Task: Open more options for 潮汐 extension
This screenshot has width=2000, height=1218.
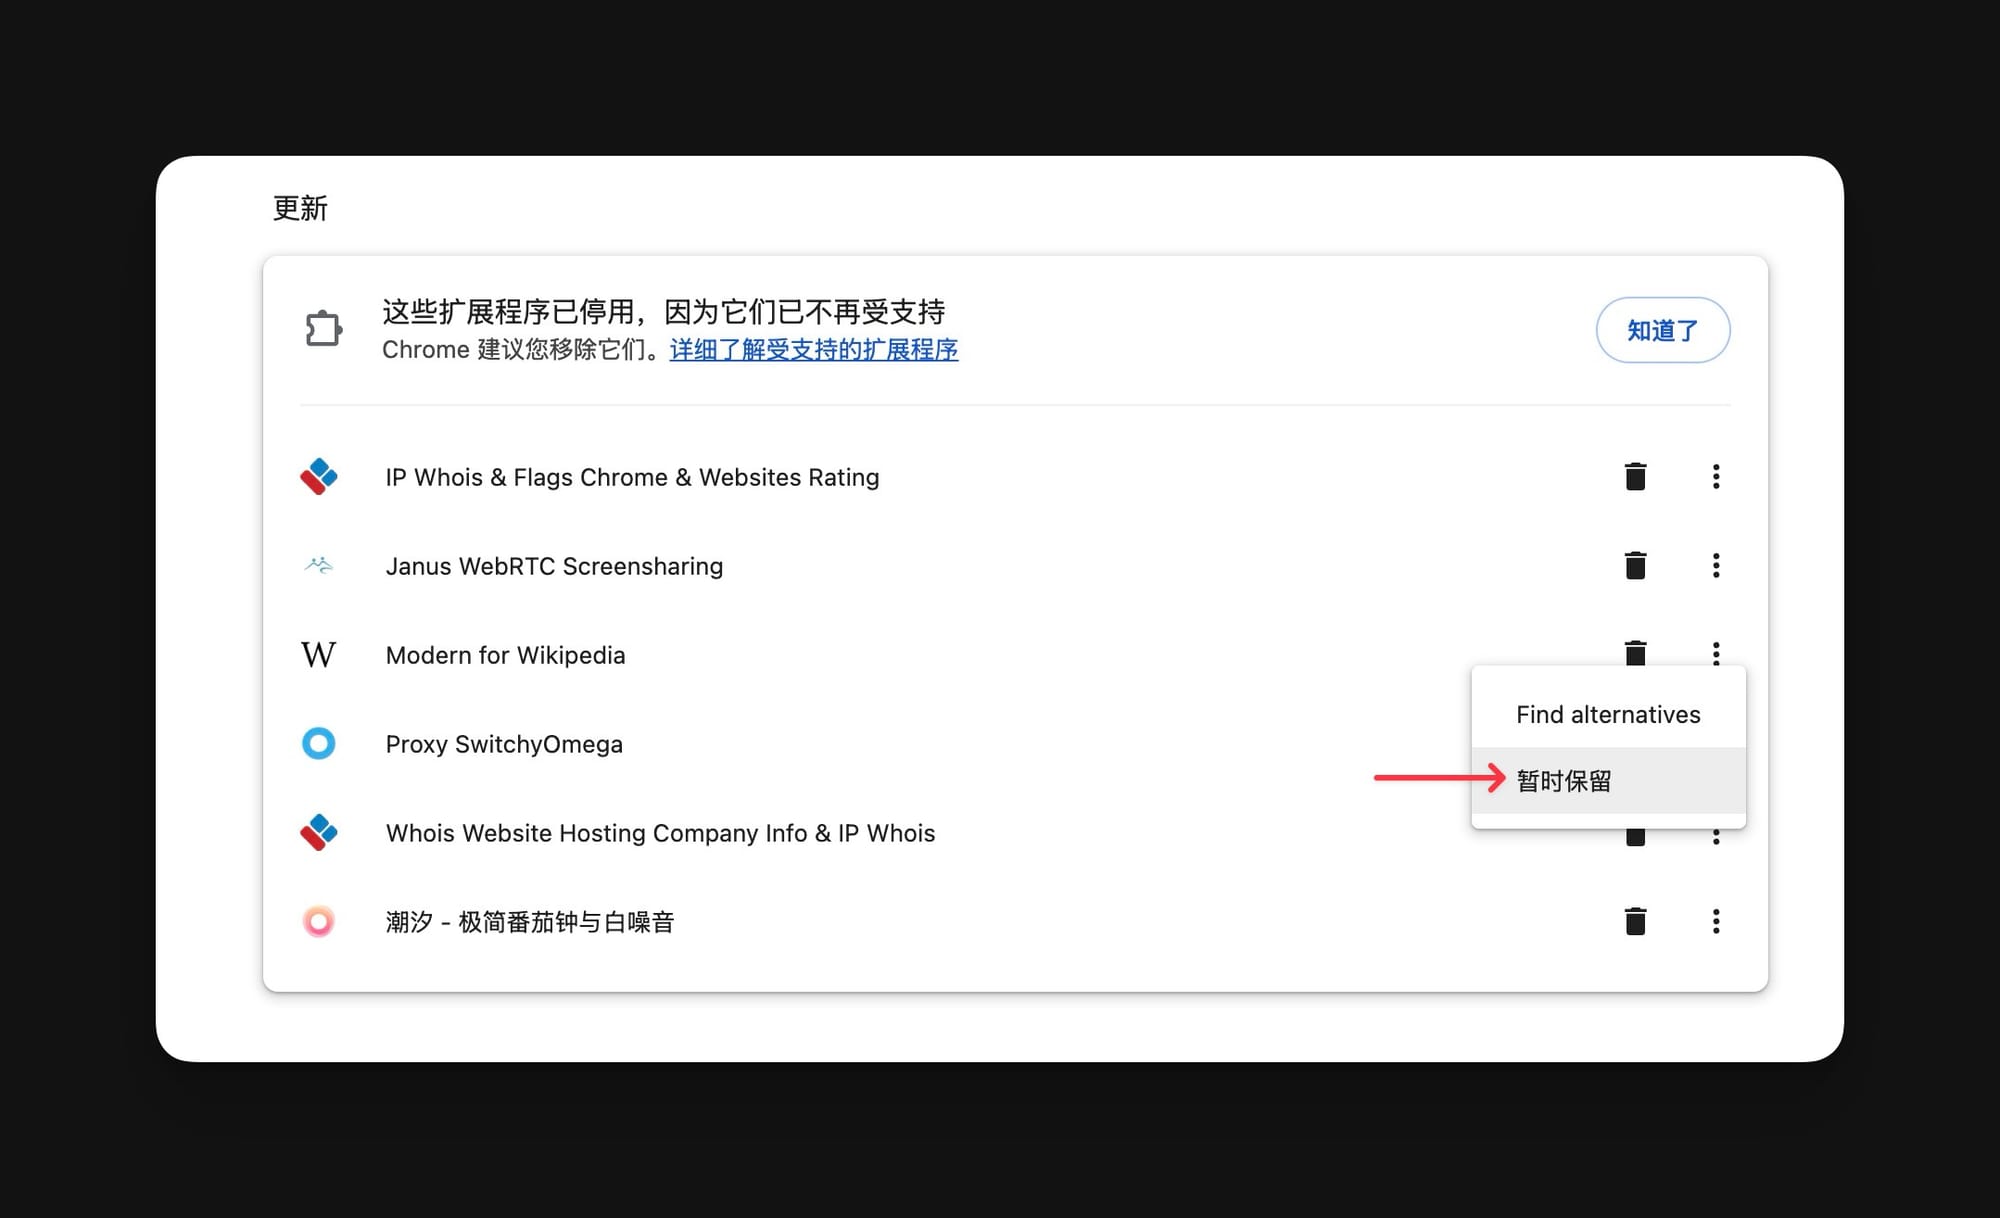Action: 1716,921
